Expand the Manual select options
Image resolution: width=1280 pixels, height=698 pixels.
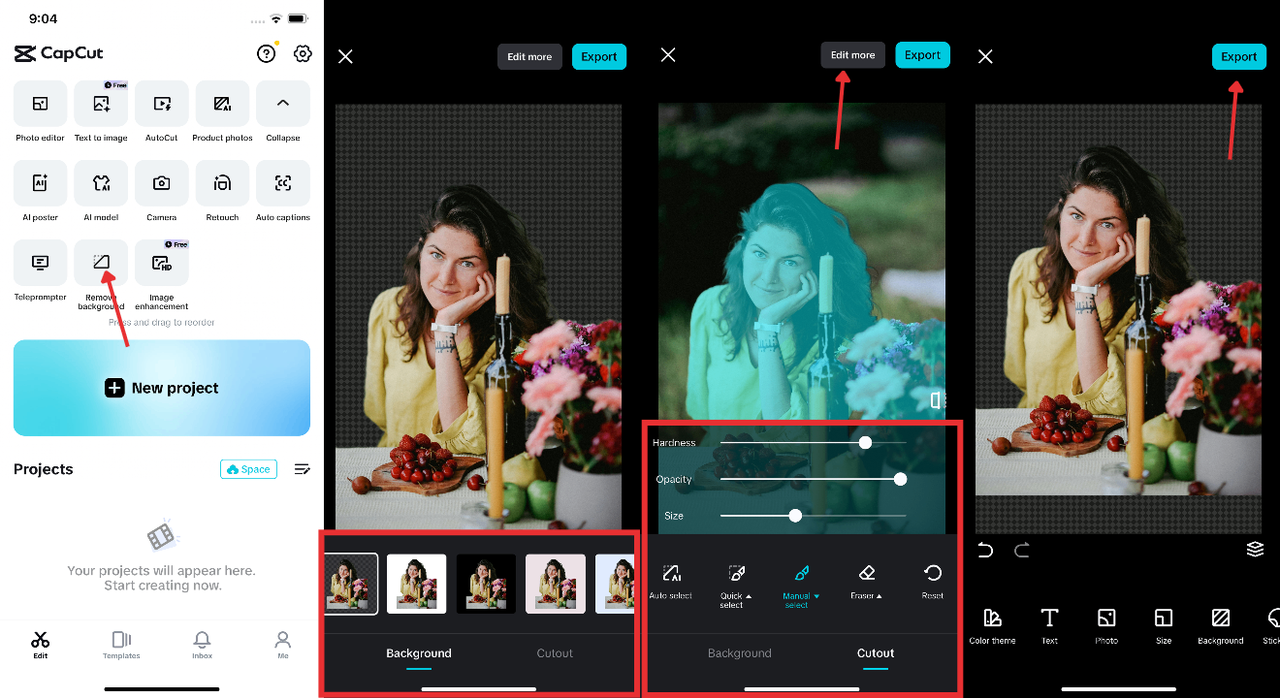(801, 584)
